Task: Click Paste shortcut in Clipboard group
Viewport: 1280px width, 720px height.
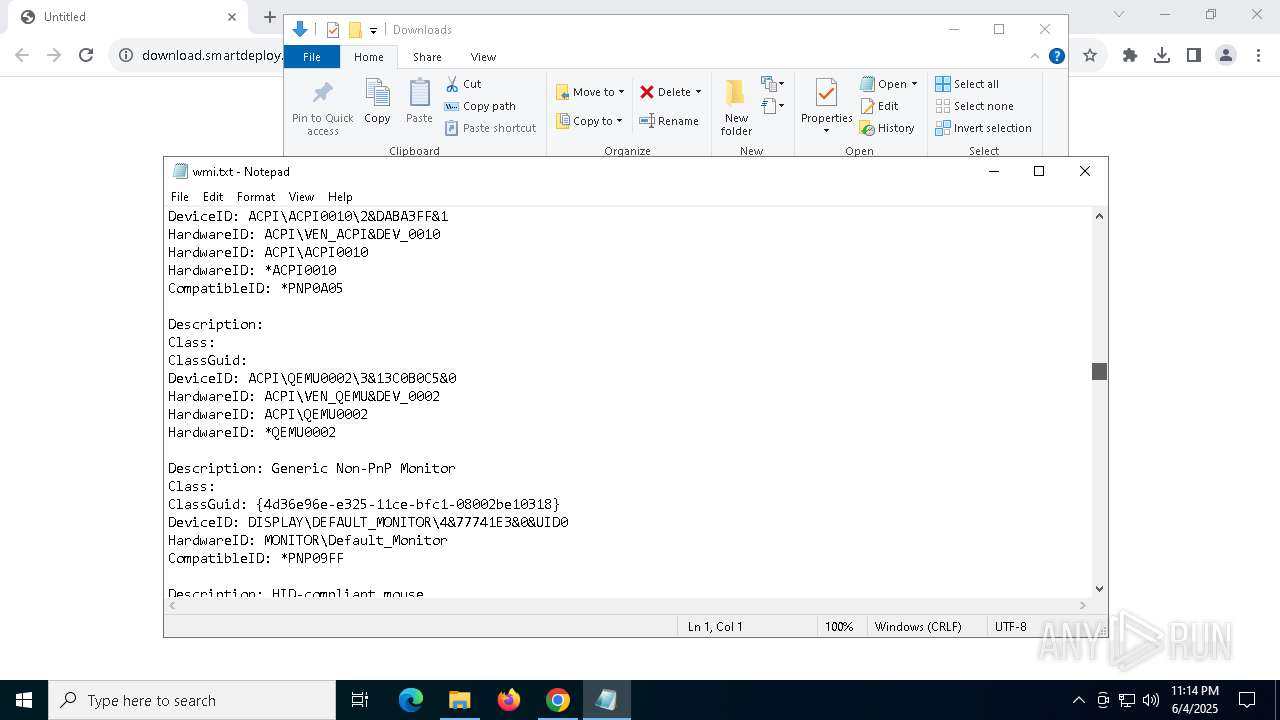Action: tap(490, 128)
